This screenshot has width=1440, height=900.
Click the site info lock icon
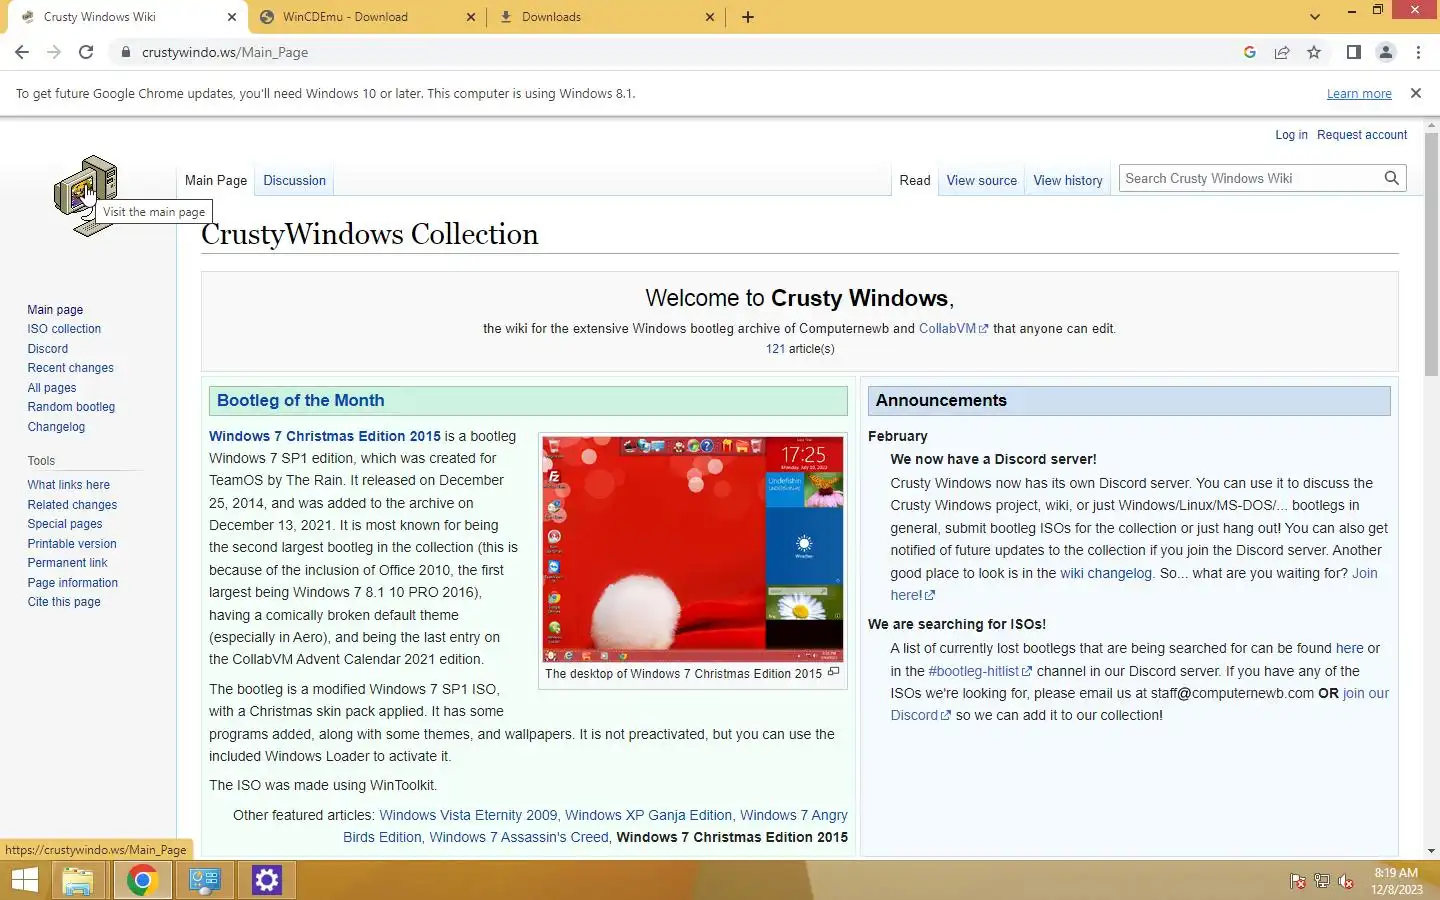[126, 52]
